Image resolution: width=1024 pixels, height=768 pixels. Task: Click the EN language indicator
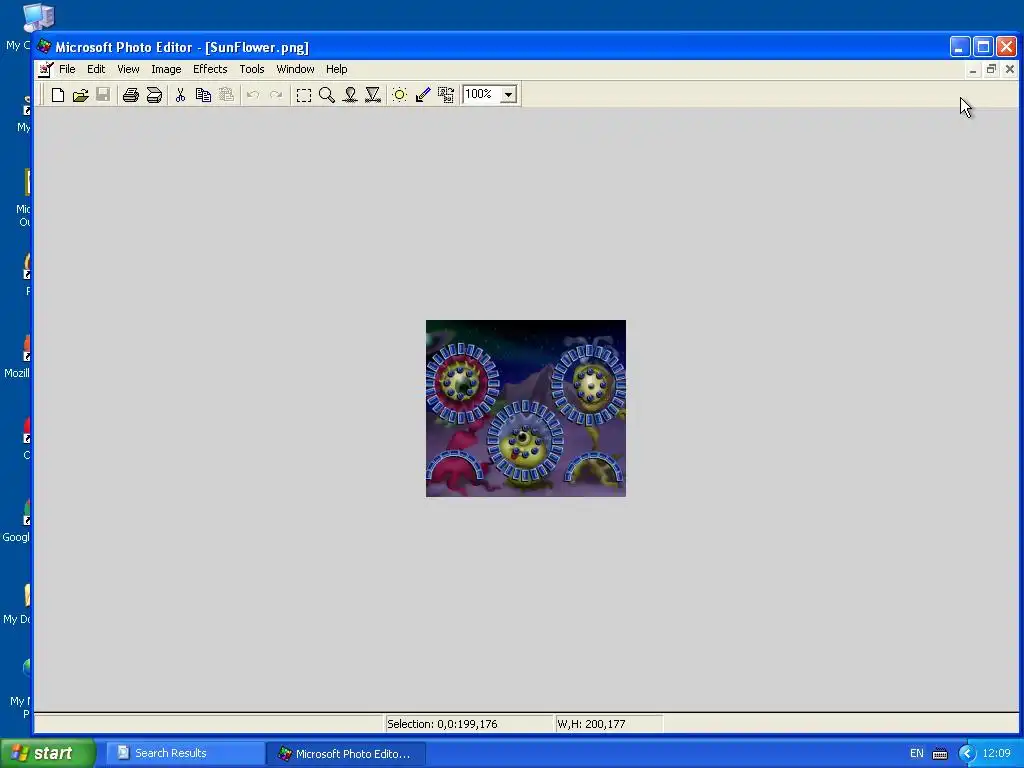(917, 754)
